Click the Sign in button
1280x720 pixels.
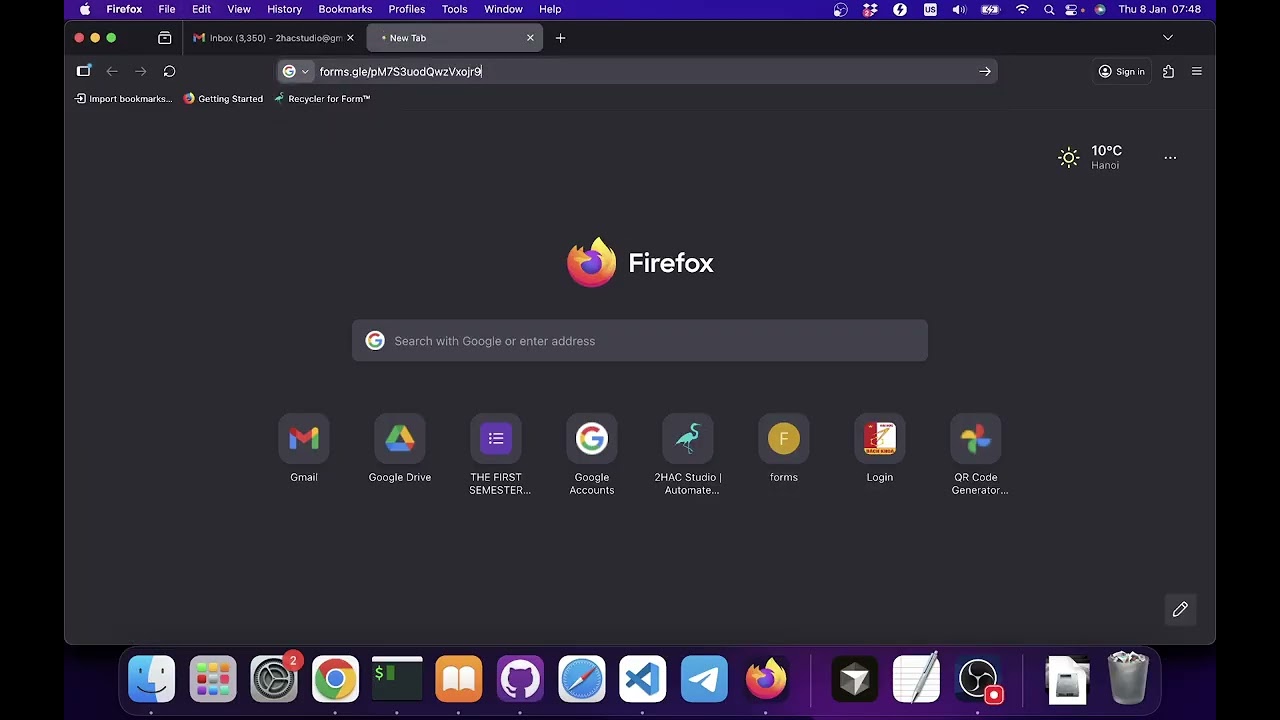pyautogui.click(x=1121, y=71)
